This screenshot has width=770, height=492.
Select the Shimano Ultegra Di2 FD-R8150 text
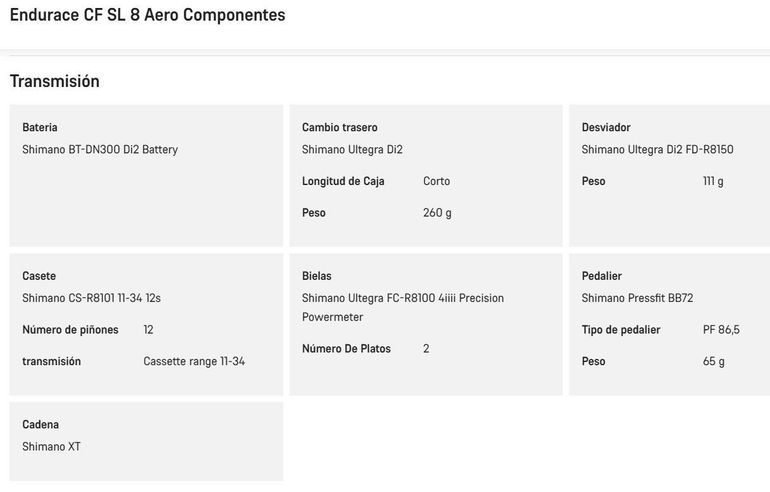tap(658, 149)
